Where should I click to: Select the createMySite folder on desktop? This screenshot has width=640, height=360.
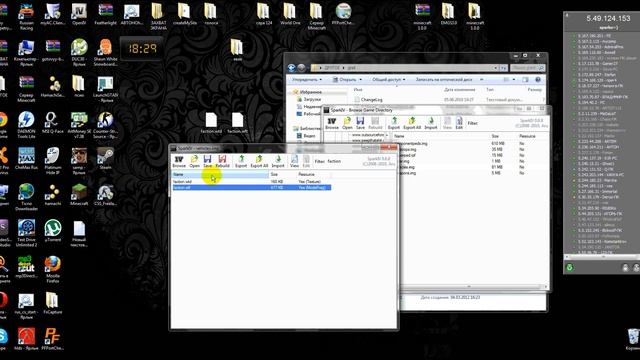[184, 15]
